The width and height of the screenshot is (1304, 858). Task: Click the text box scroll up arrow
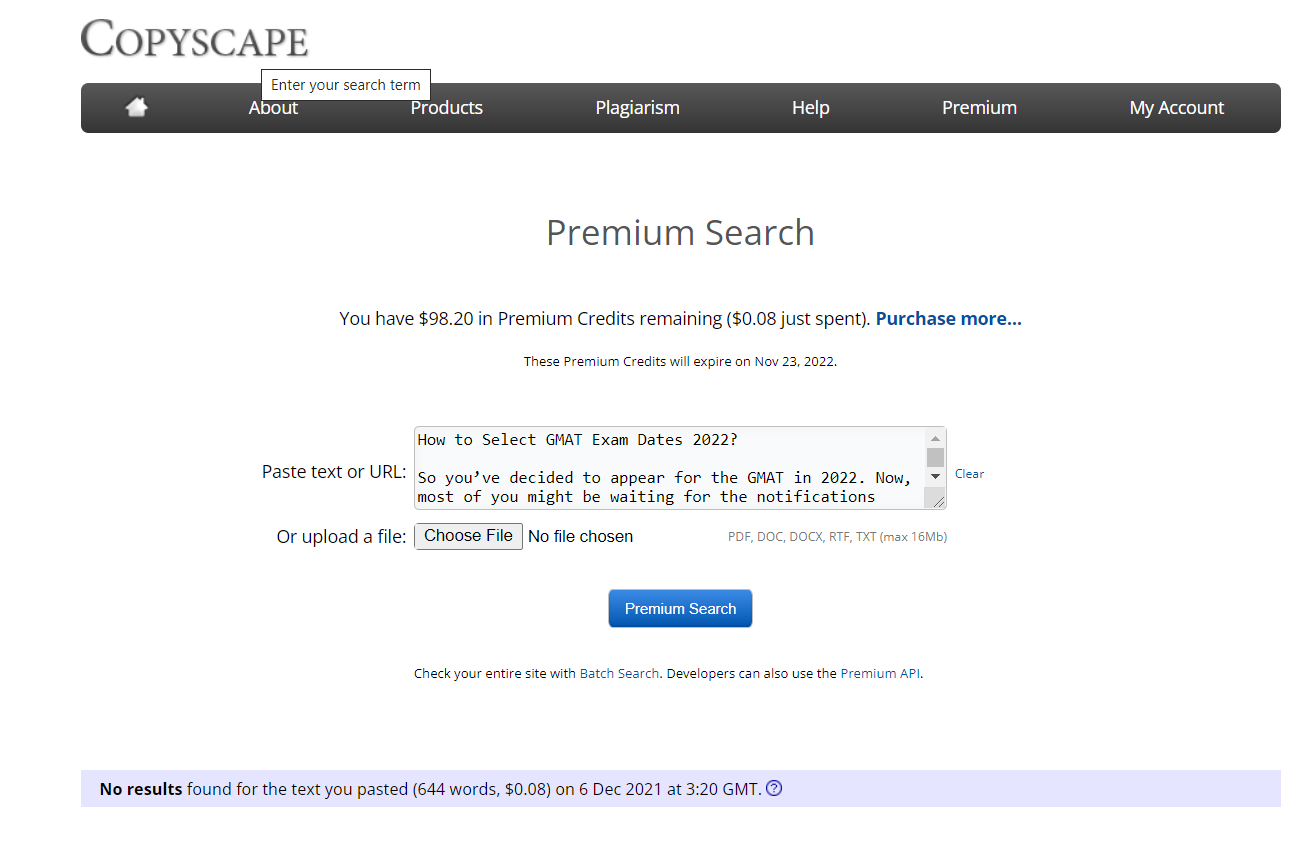pyautogui.click(x=935, y=438)
